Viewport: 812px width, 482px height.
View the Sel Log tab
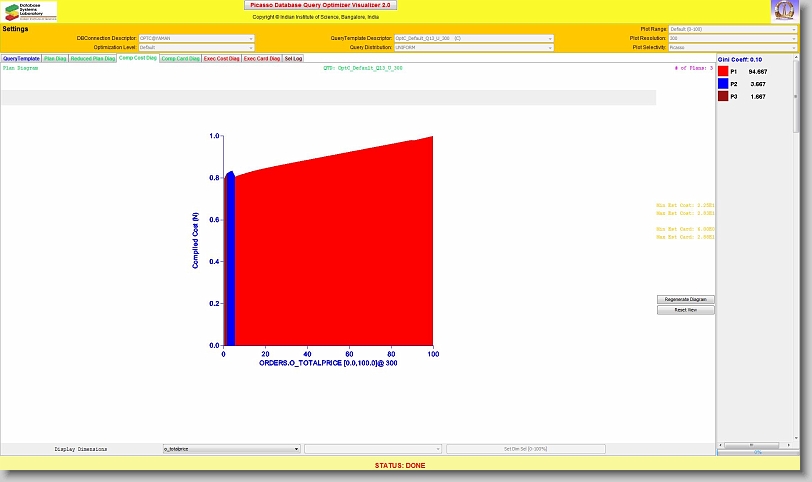[293, 59]
